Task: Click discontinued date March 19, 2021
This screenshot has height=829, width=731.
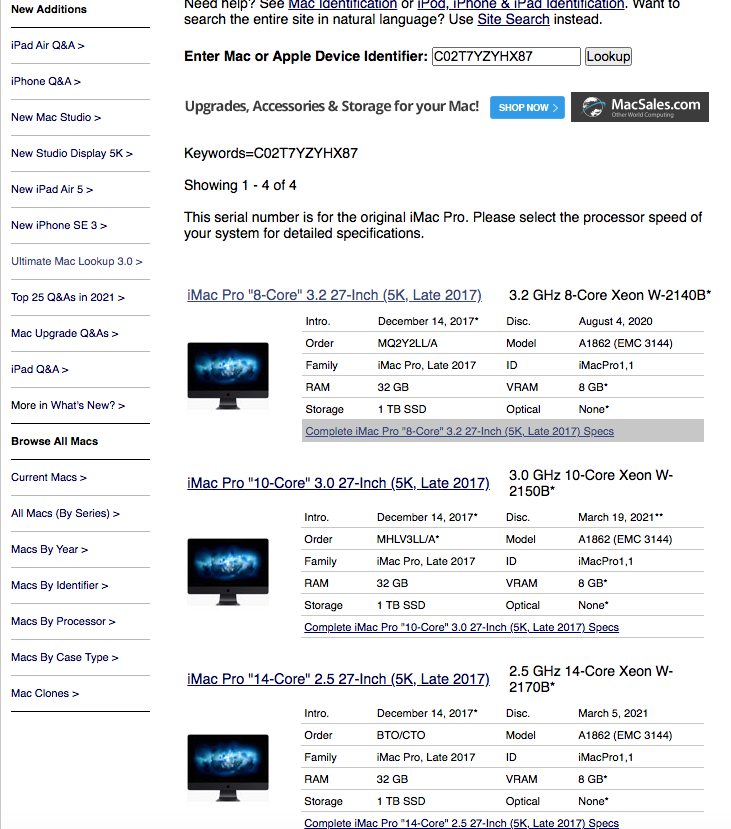Action: pos(620,517)
